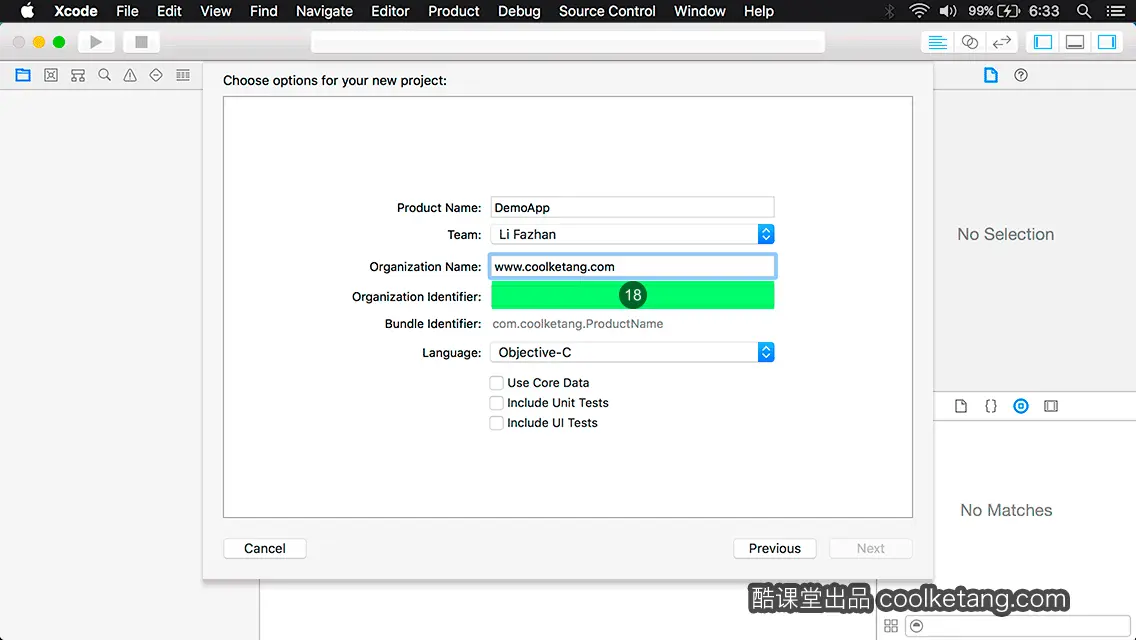Click the battery status indicator
This screenshot has width=1136, height=640.
click(994, 11)
